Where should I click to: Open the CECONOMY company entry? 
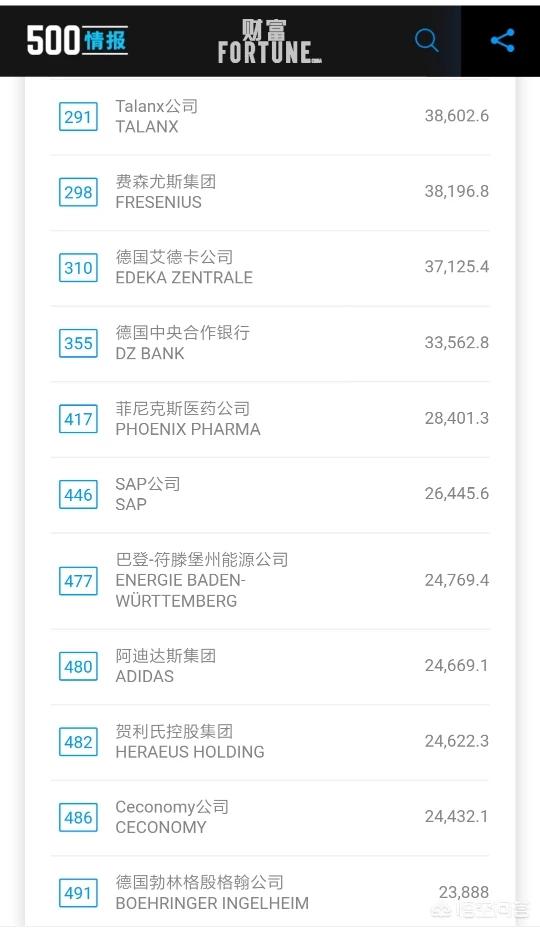(x=270, y=817)
